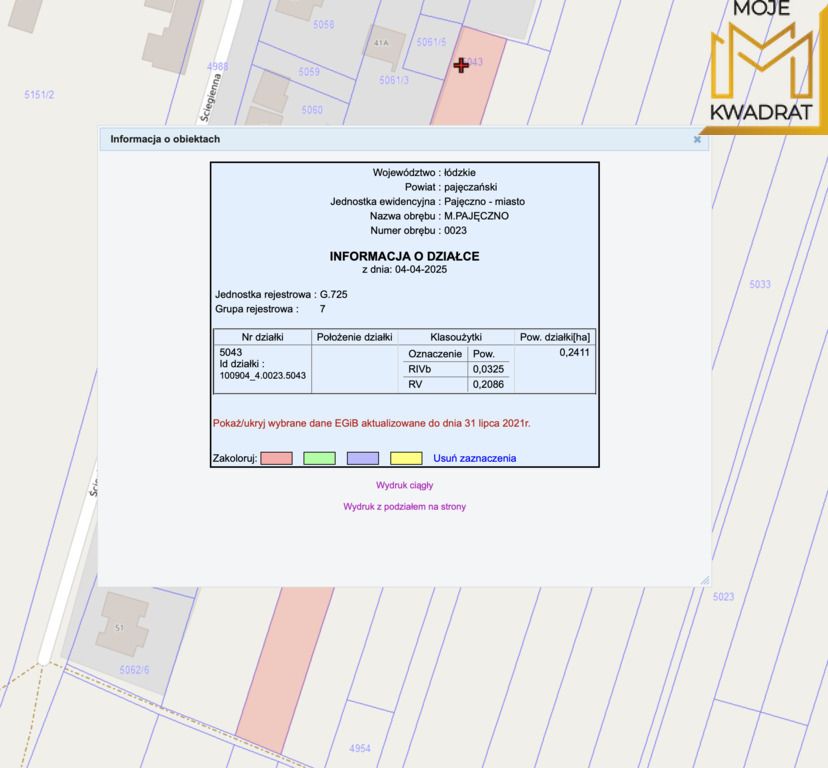Click parcel label 5060 on the map

point(312,109)
